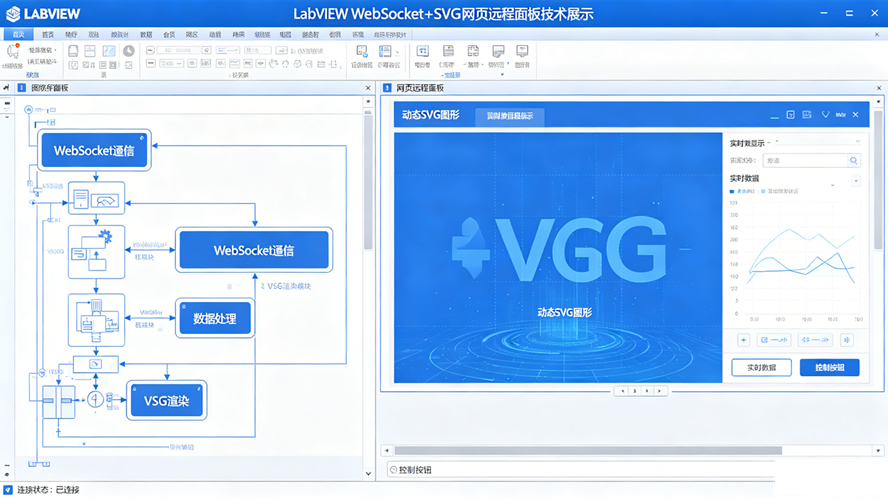This screenshot has height=498, width=888.
Task: Click the 控制按钮 field at the bottom
Action: click(x=580, y=470)
